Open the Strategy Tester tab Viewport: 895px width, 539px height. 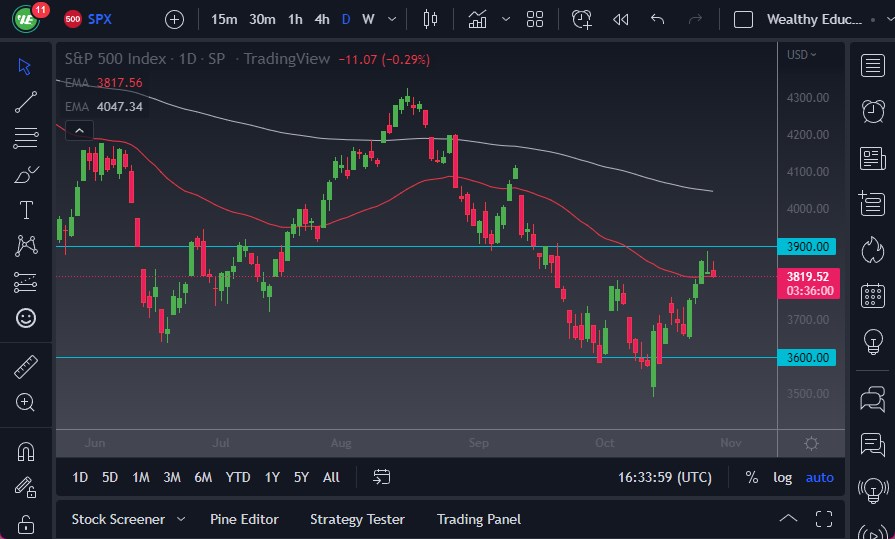pyautogui.click(x=357, y=519)
